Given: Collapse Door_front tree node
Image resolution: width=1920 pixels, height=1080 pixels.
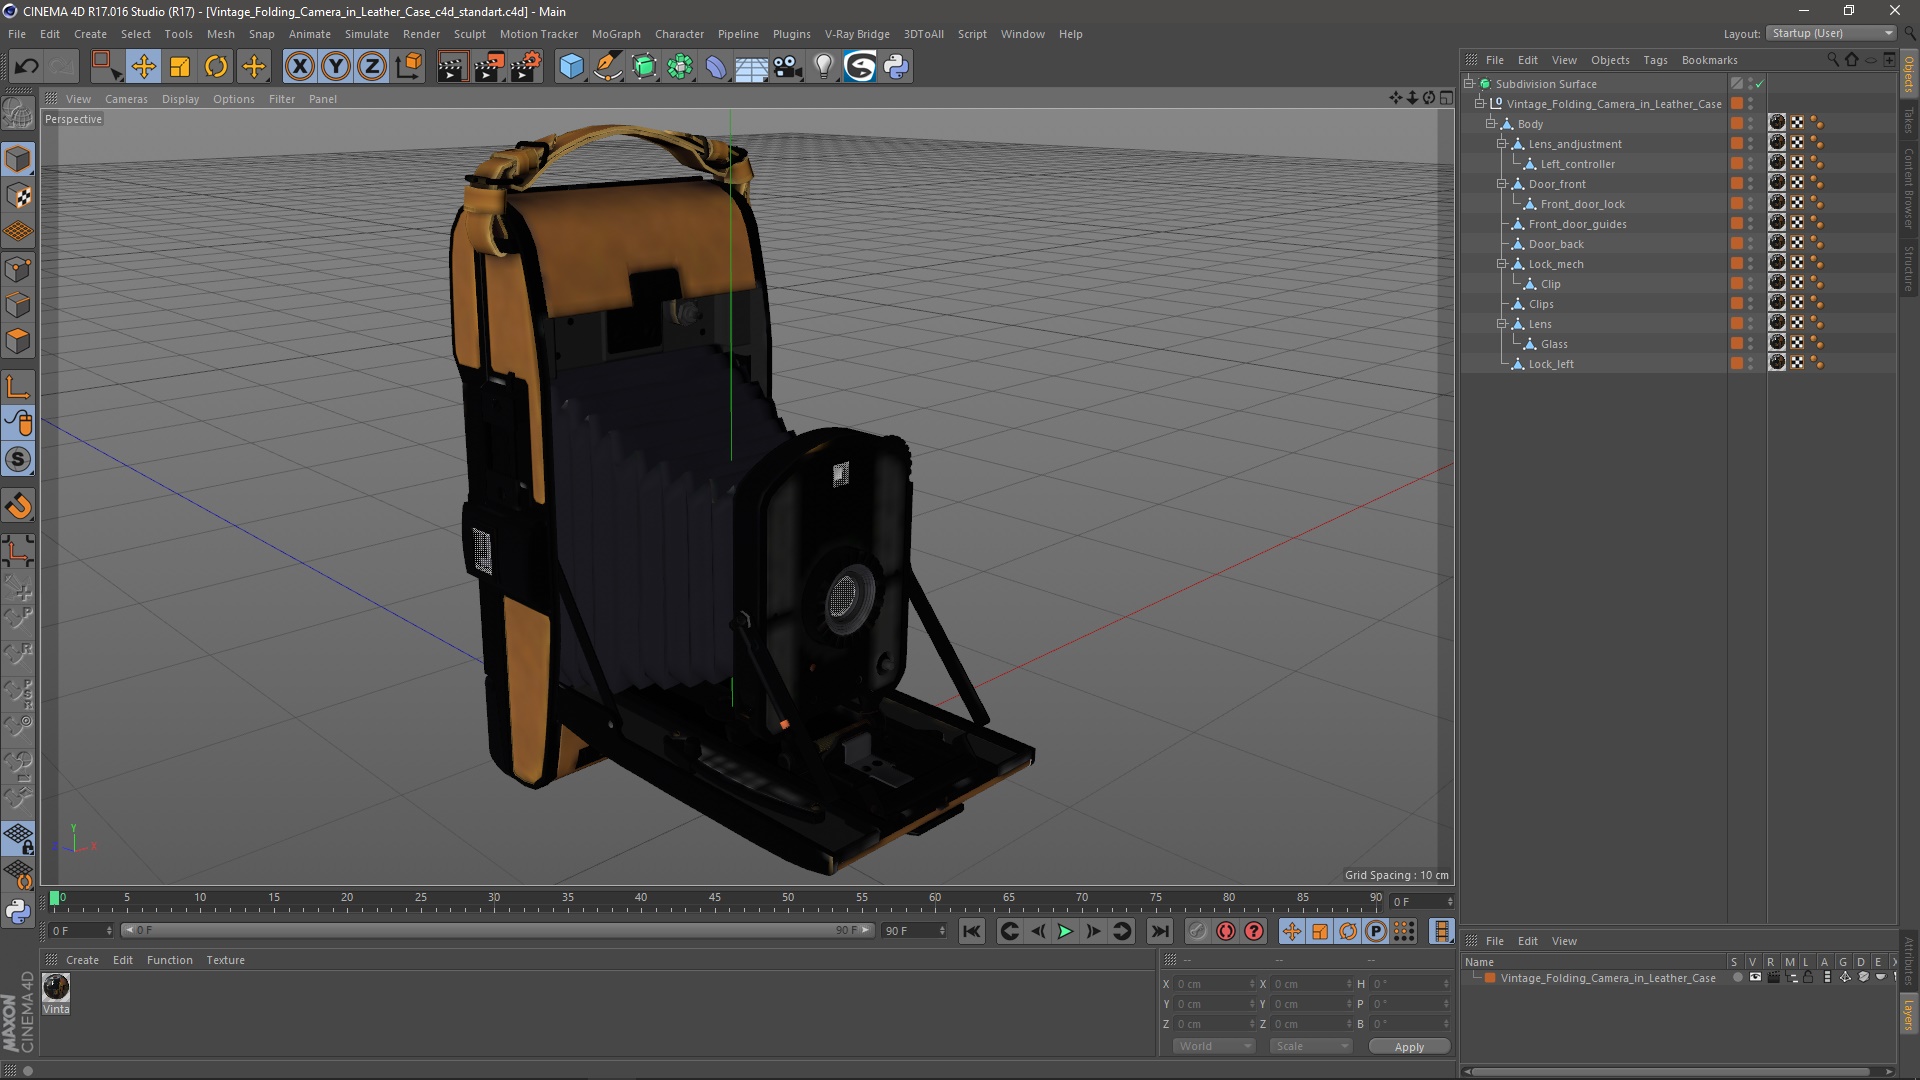Looking at the screenshot, I should (x=1502, y=184).
